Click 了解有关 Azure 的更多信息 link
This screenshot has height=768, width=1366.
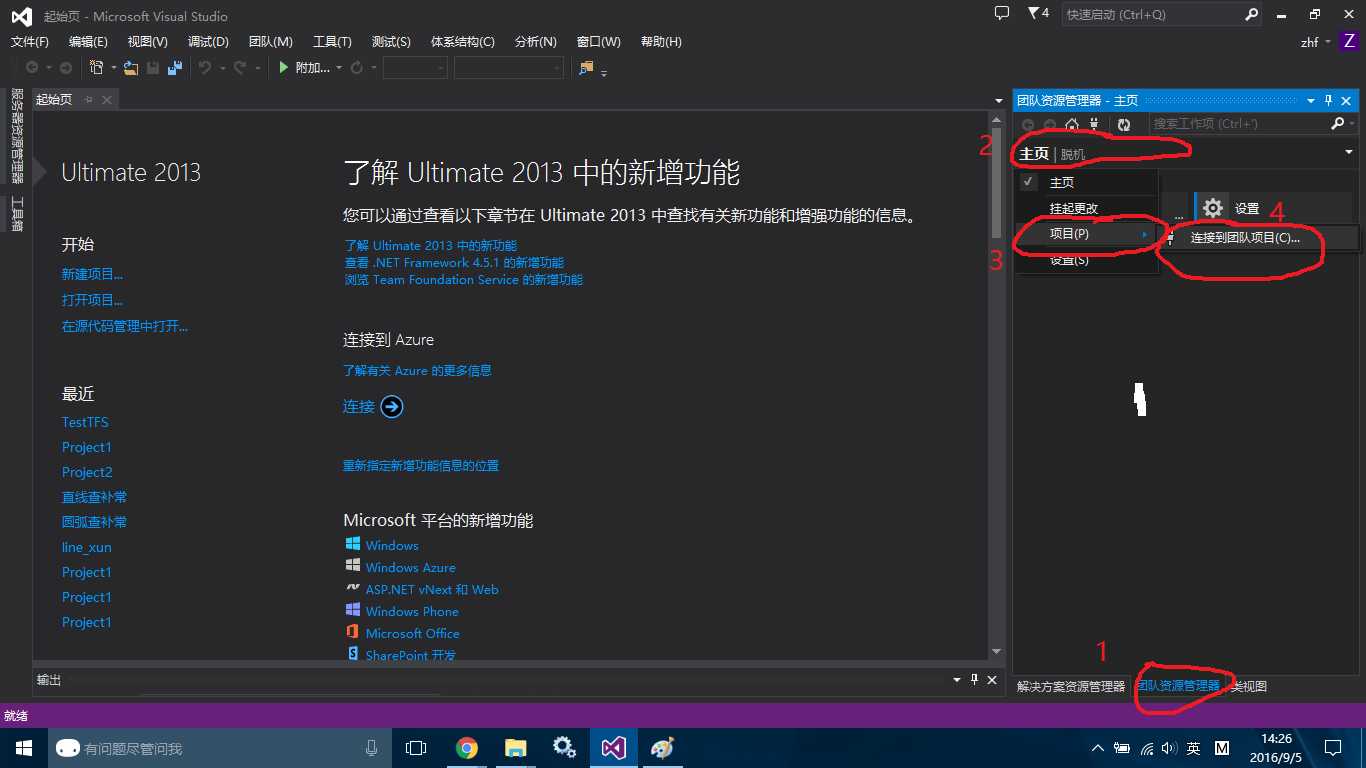point(417,370)
